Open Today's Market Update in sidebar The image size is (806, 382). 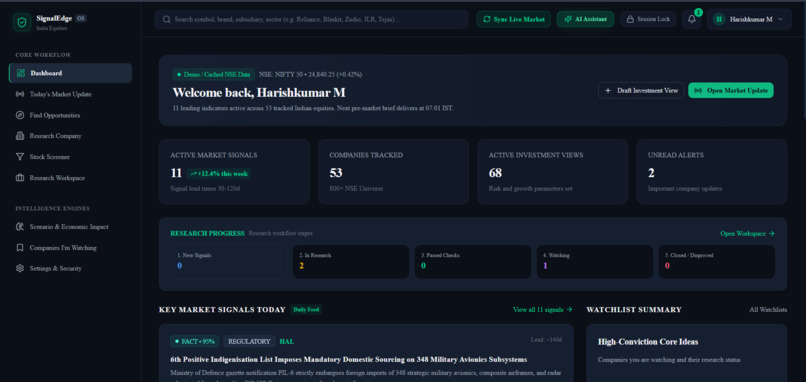pos(70,94)
